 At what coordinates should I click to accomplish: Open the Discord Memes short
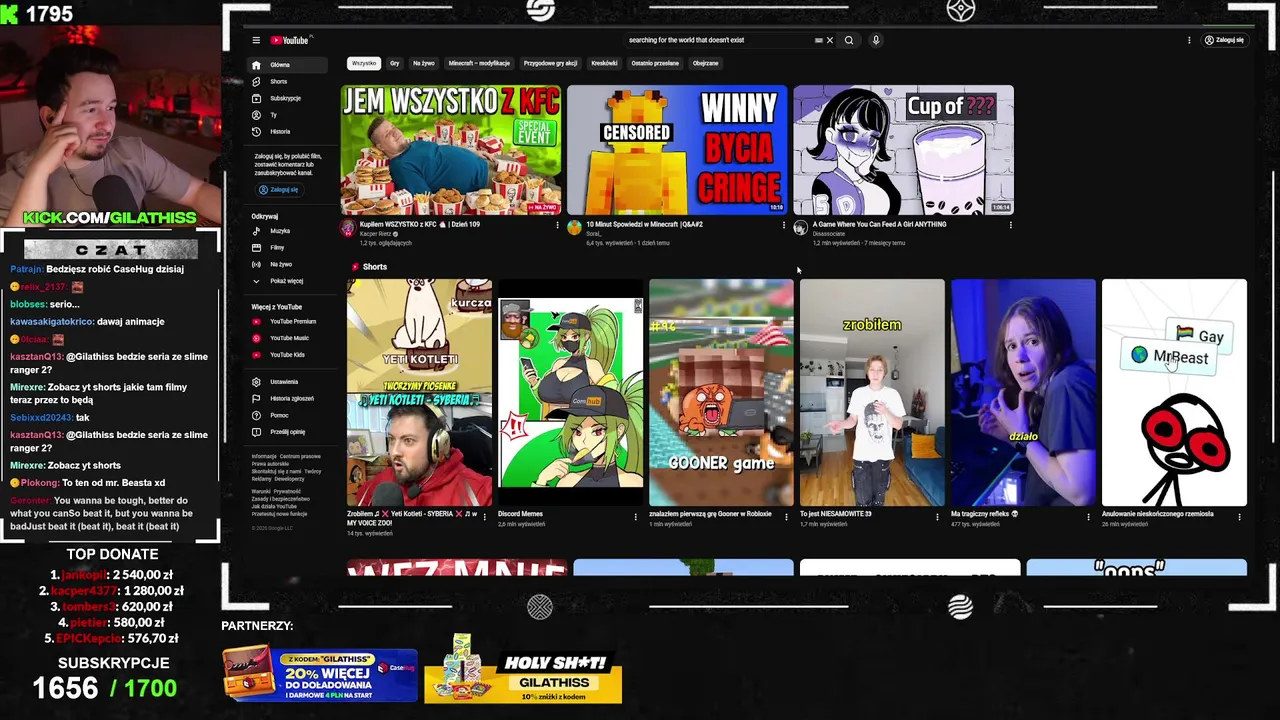[x=570, y=392]
